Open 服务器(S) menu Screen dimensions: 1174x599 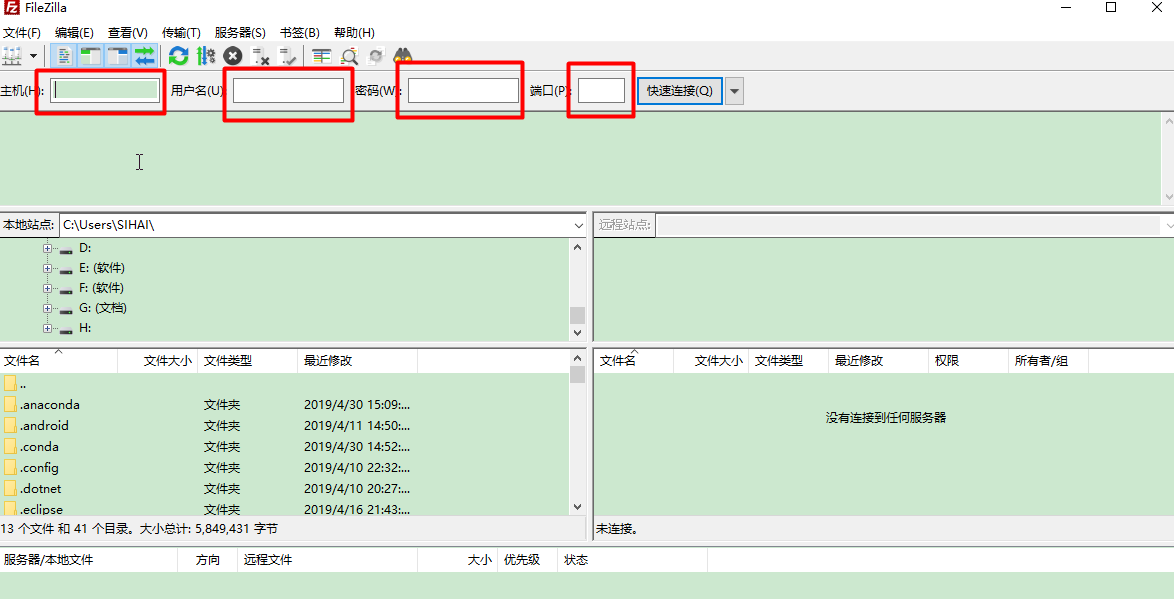tap(240, 33)
